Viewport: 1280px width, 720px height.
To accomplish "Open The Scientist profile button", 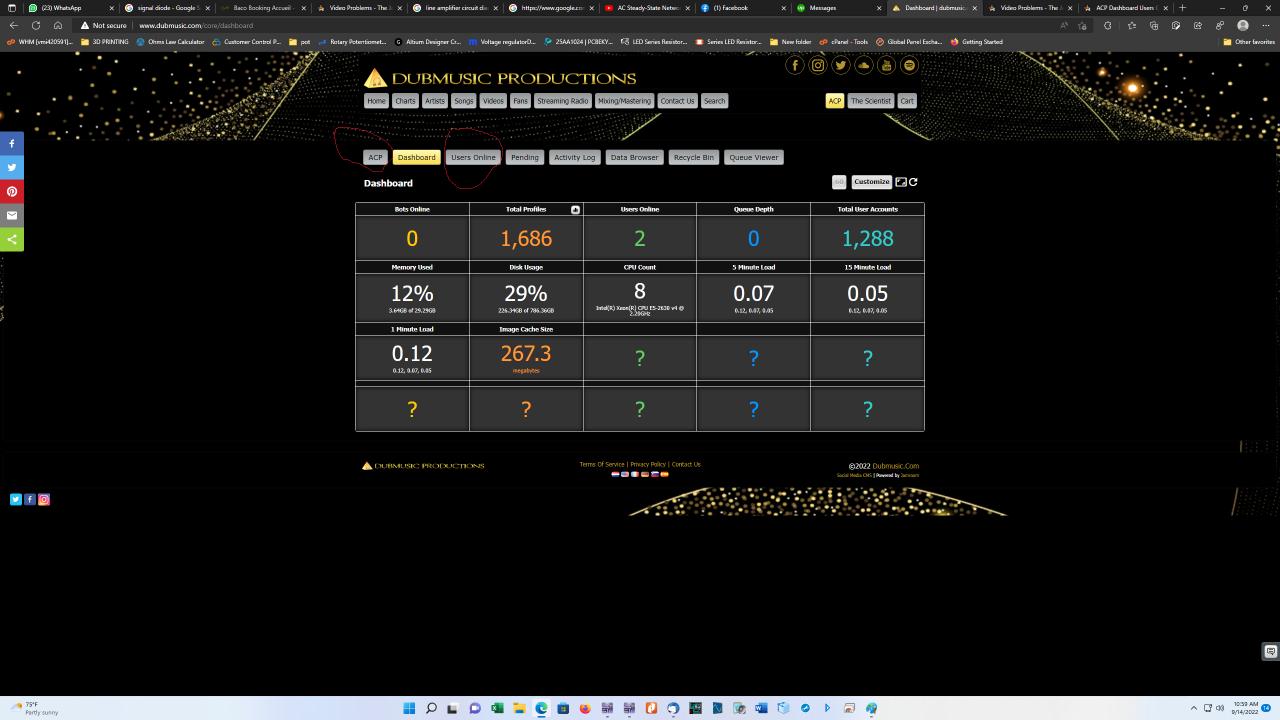I will point(871,101).
